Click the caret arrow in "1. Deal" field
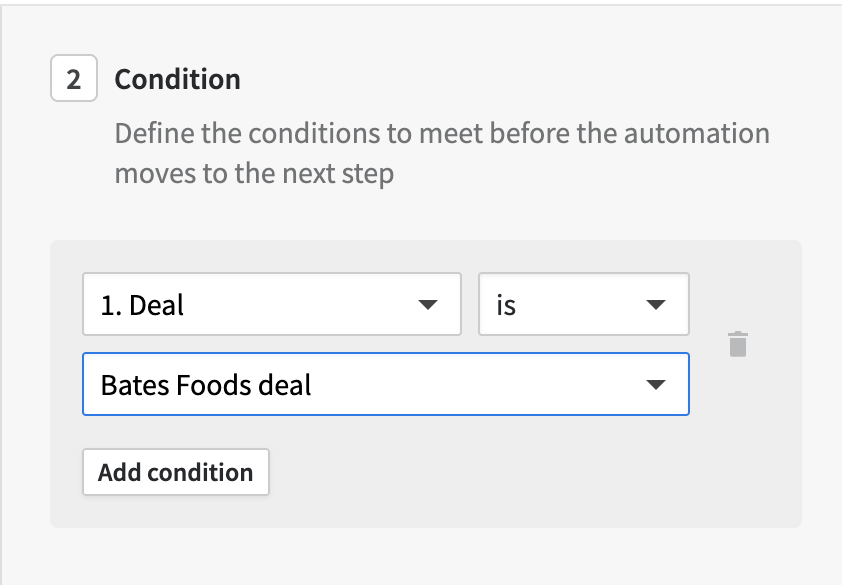Viewport: 842px width, 585px height. coord(428,305)
